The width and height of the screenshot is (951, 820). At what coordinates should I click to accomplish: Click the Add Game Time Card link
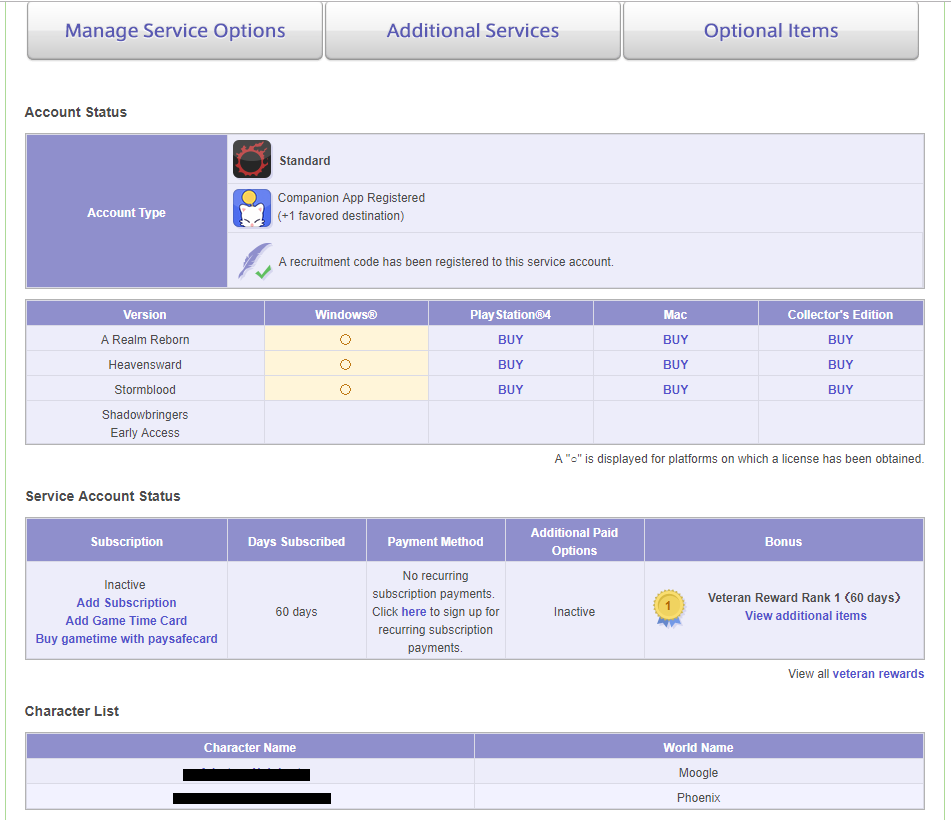point(126,620)
